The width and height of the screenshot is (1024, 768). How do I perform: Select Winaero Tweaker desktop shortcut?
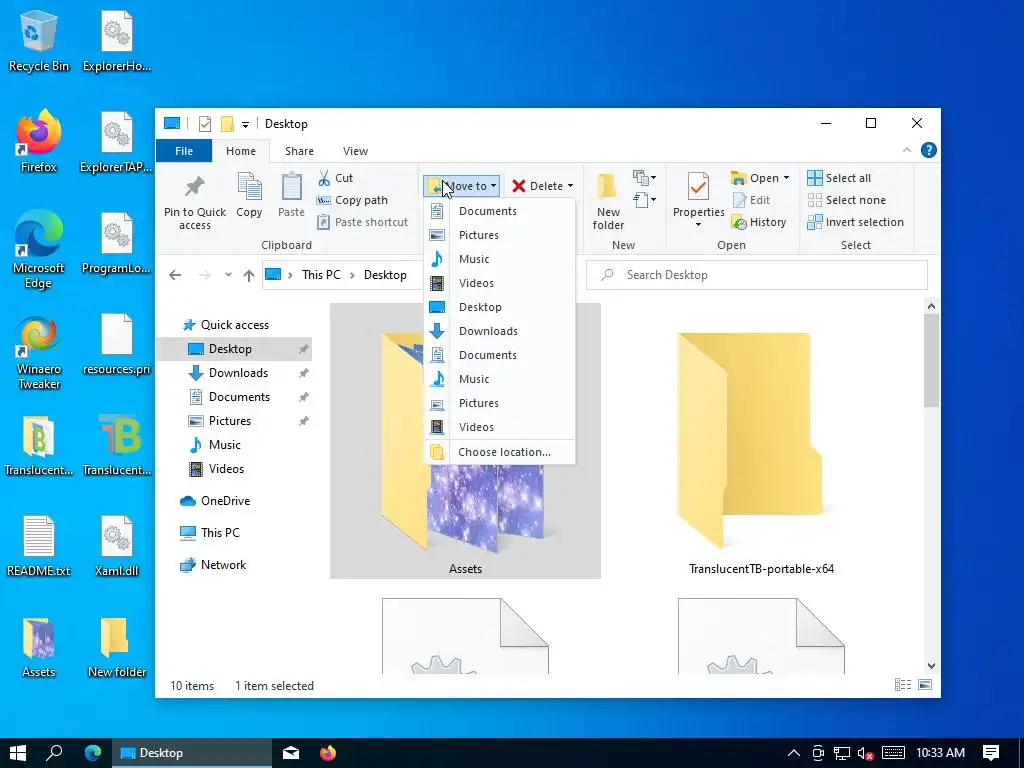[39, 353]
